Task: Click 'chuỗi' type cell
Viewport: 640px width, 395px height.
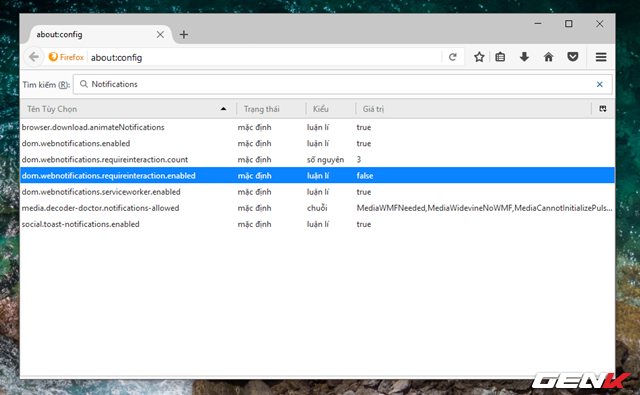Action: pos(317,208)
